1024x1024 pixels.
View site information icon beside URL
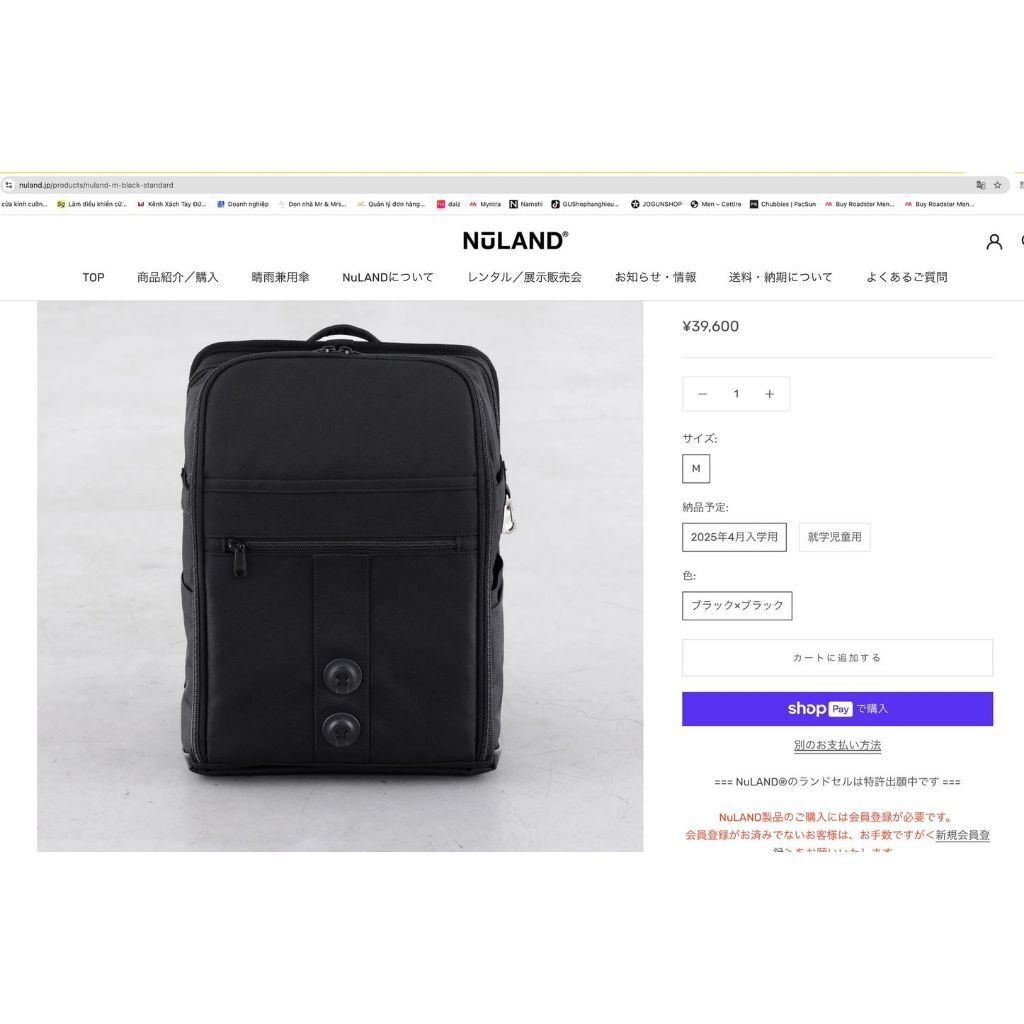point(8,185)
